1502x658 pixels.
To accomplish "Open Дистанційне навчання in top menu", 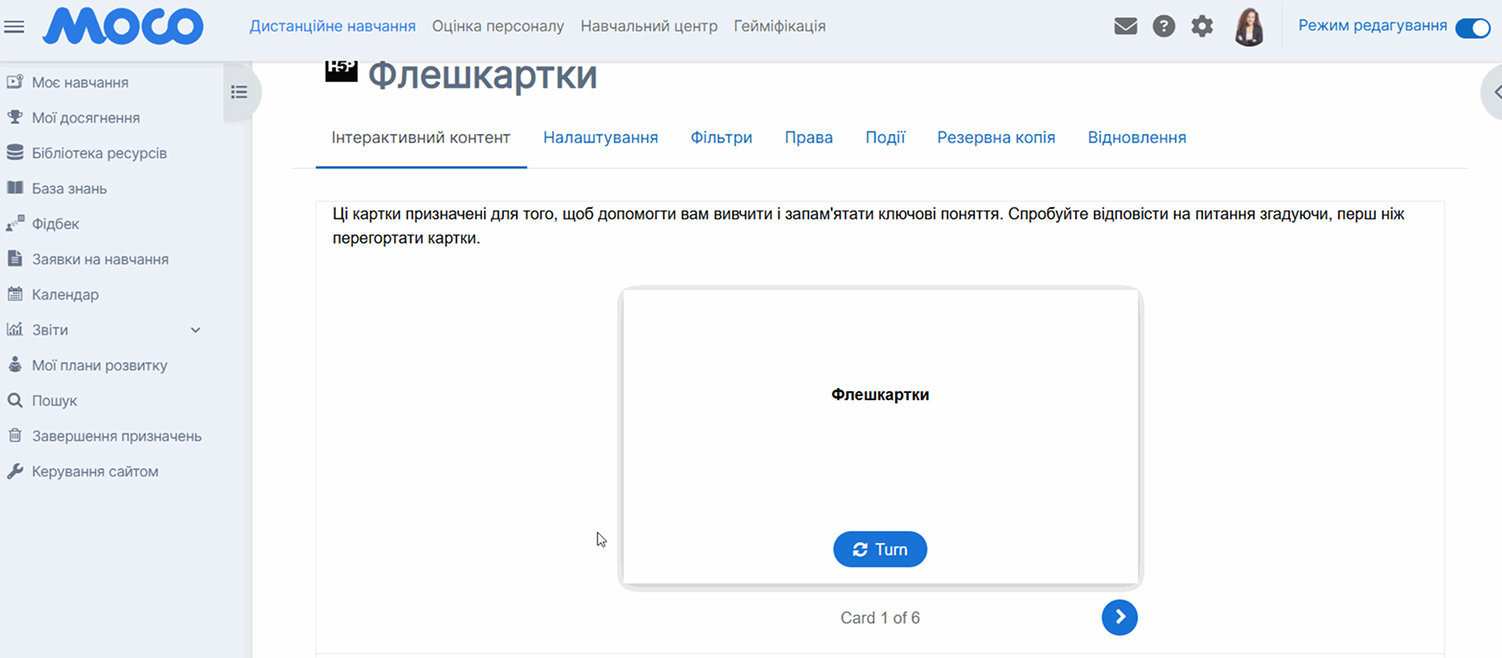I will click(332, 26).
